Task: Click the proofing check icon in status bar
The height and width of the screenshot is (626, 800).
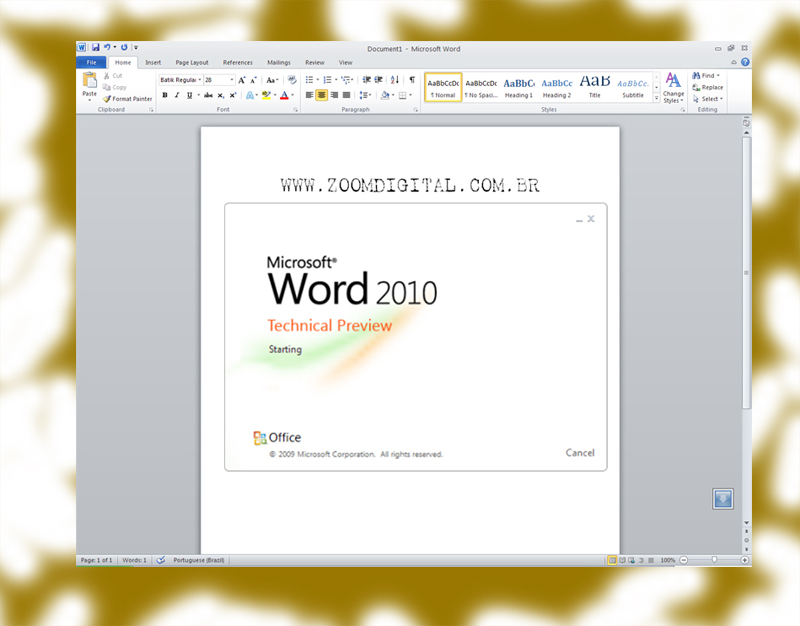Action: (x=161, y=560)
